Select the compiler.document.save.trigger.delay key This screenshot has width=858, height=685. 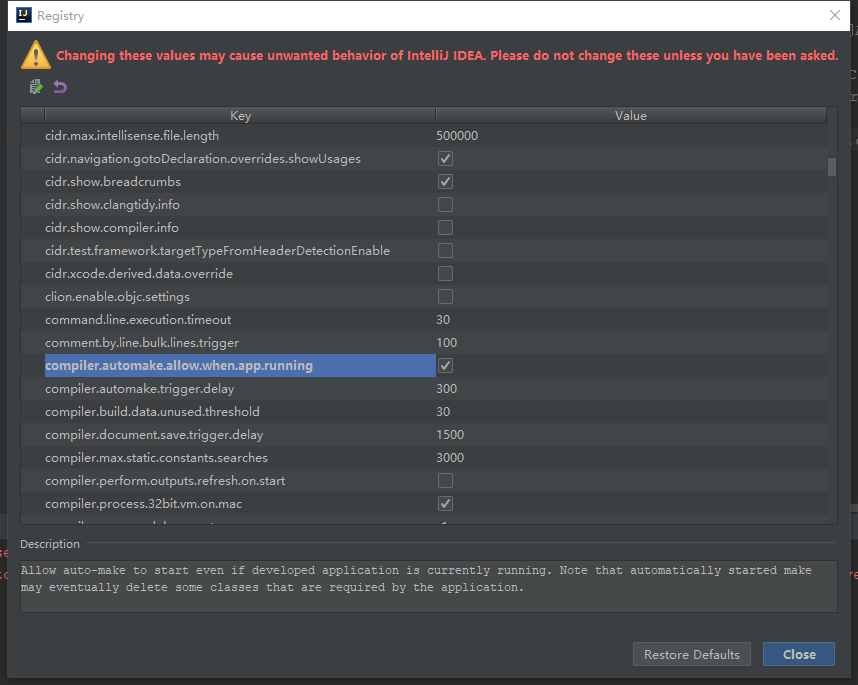click(x=154, y=434)
